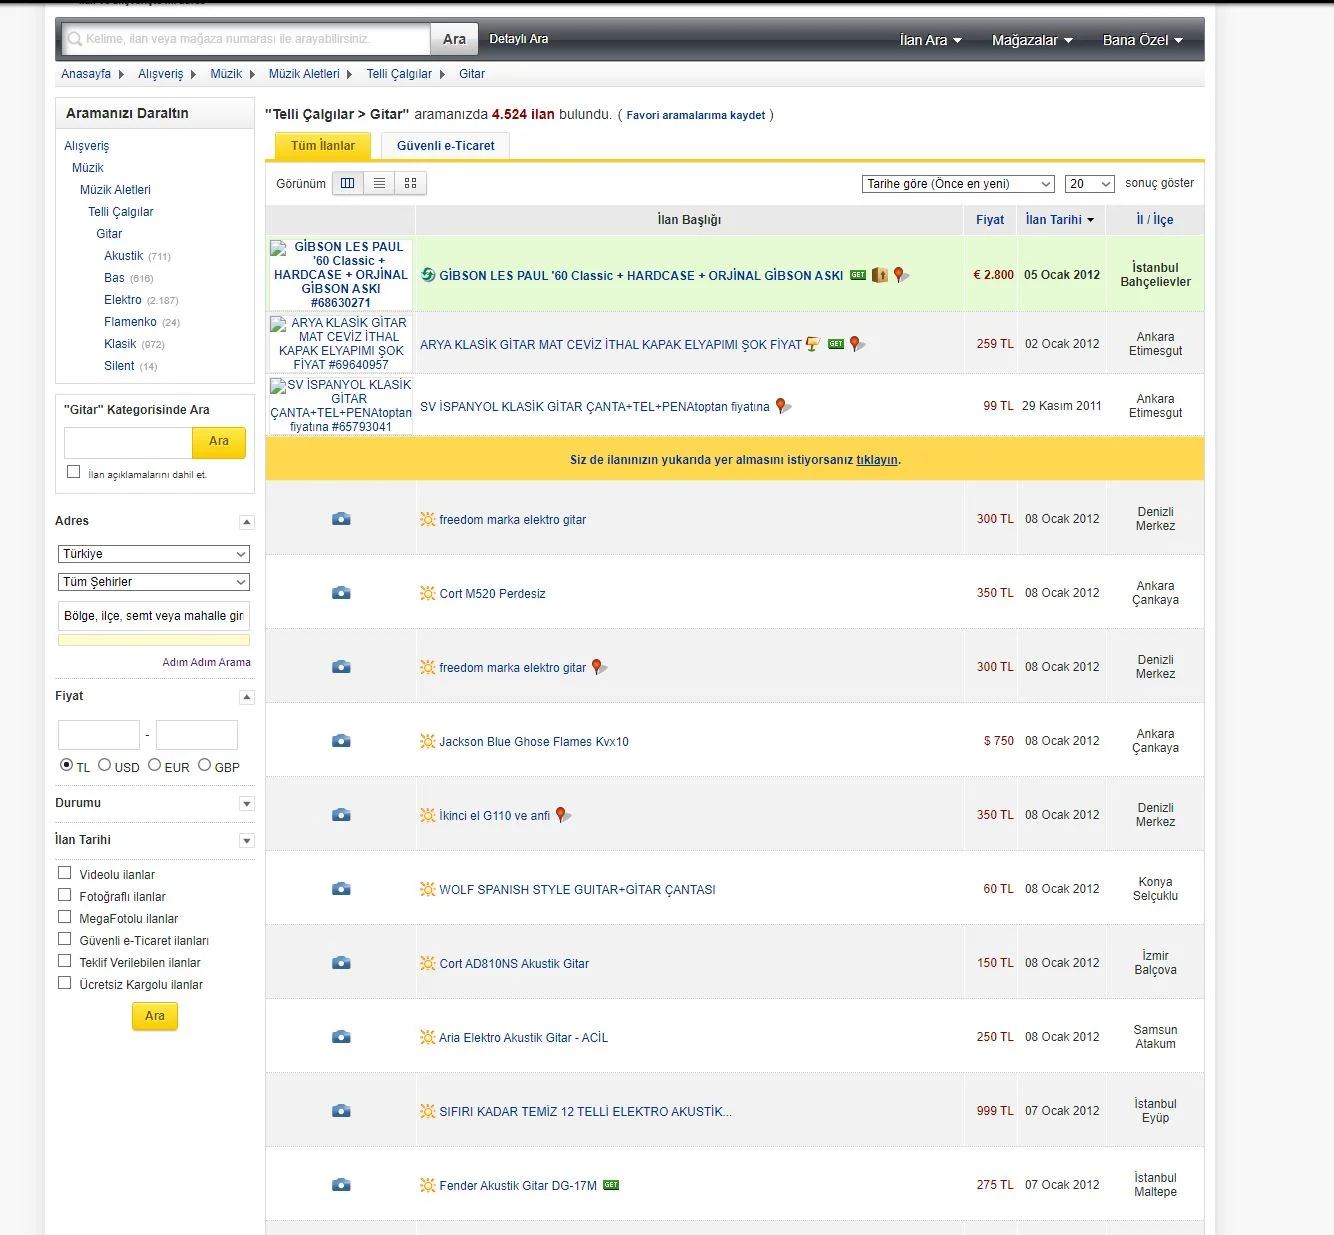Enable the 'Videolu ilanlar' checkbox

[x=65, y=873]
